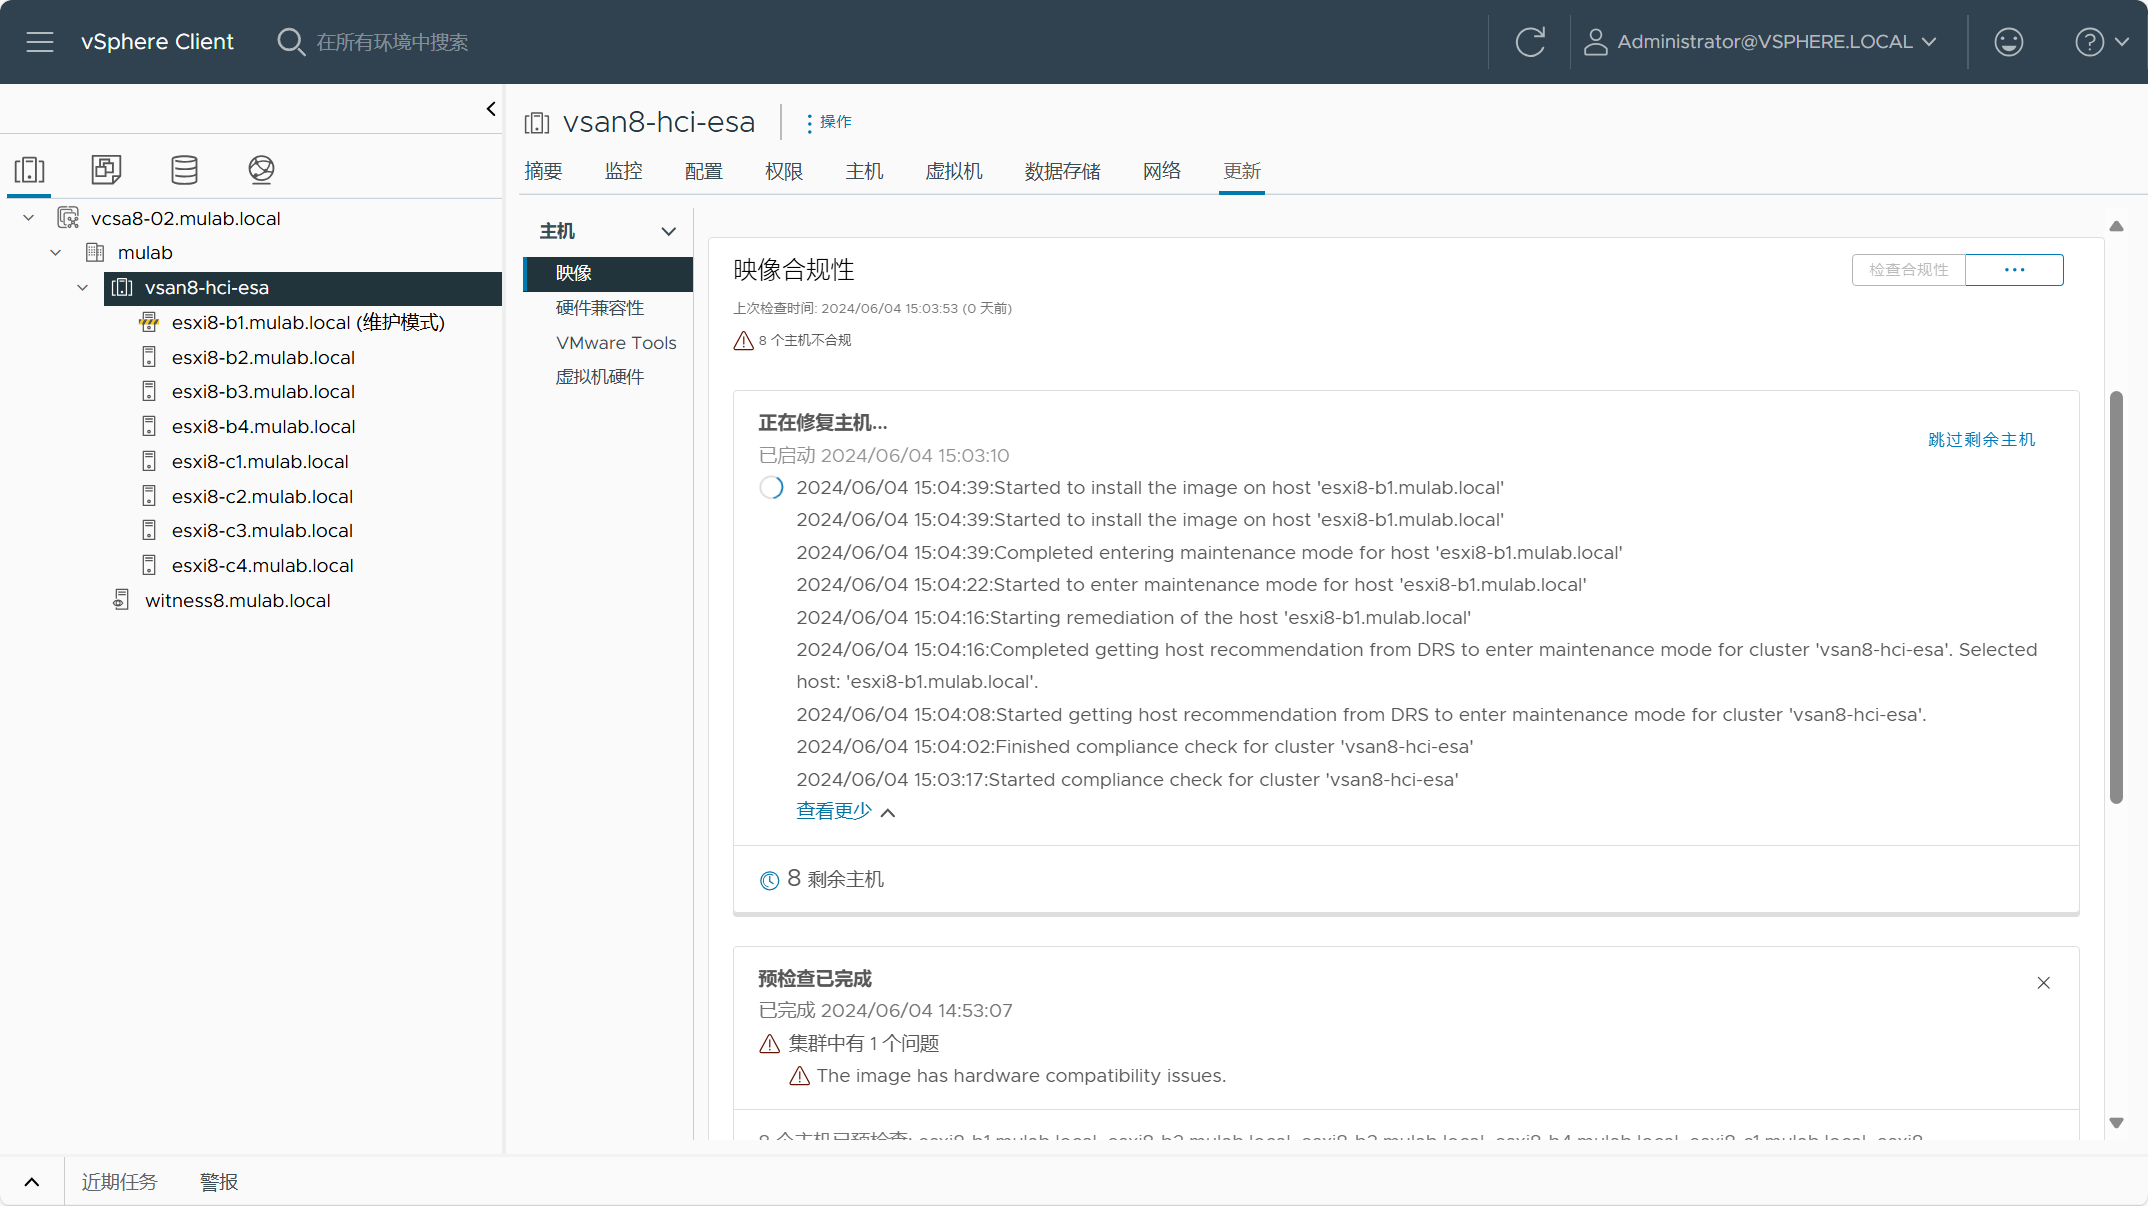The width and height of the screenshot is (2148, 1206).
Task: Open the Actions menu for the cluster
Action: 829,122
